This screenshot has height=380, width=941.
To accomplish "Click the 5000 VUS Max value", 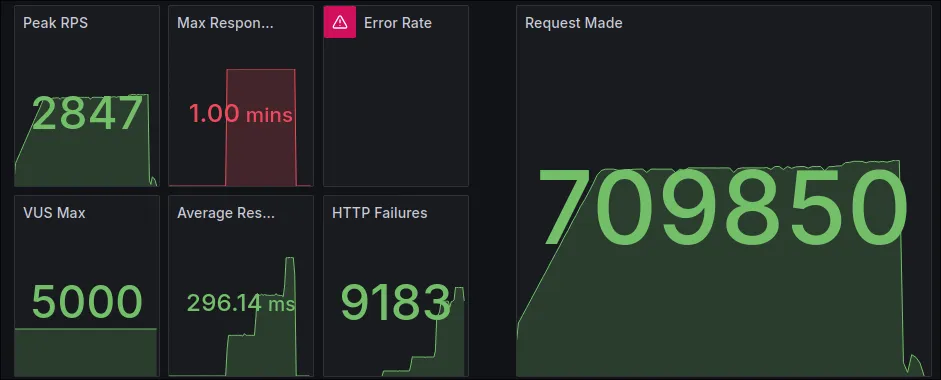I will tap(87, 302).
